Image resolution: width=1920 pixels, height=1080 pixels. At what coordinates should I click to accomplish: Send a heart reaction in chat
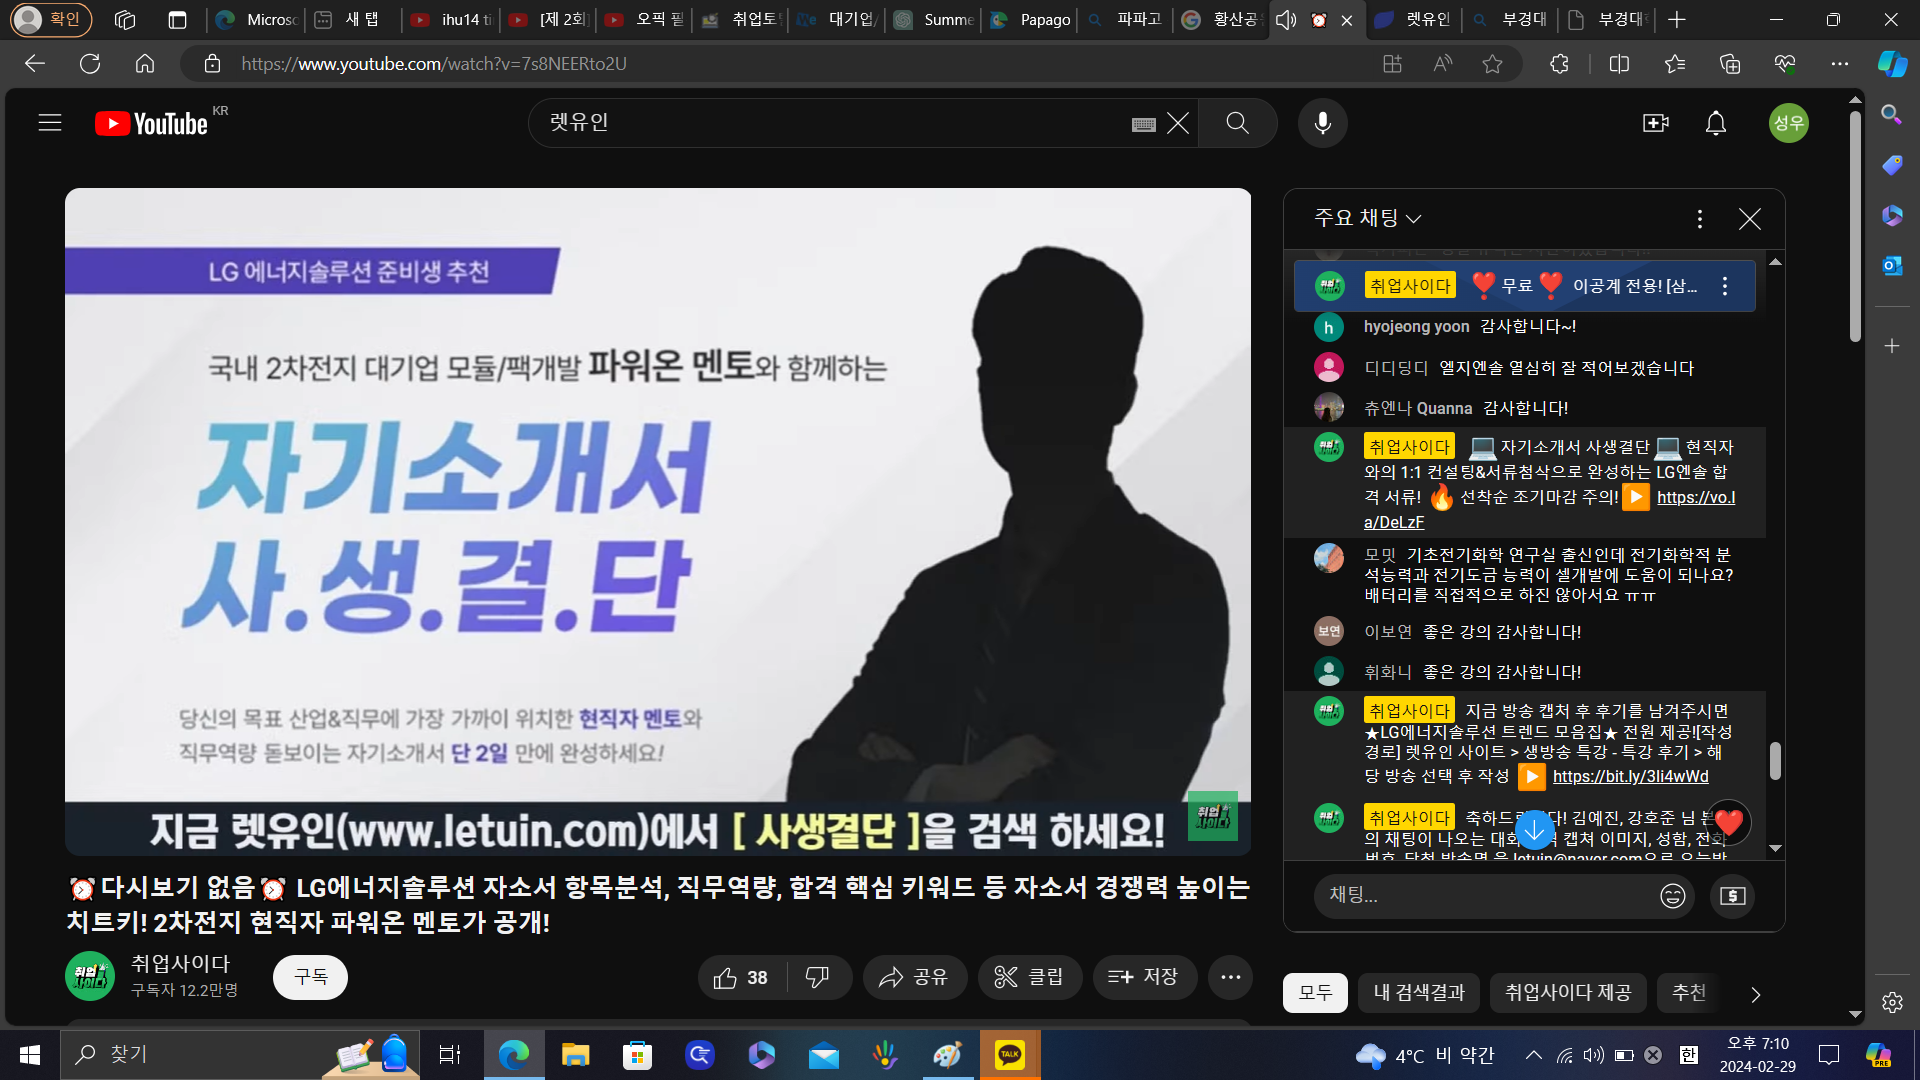(1728, 822)
